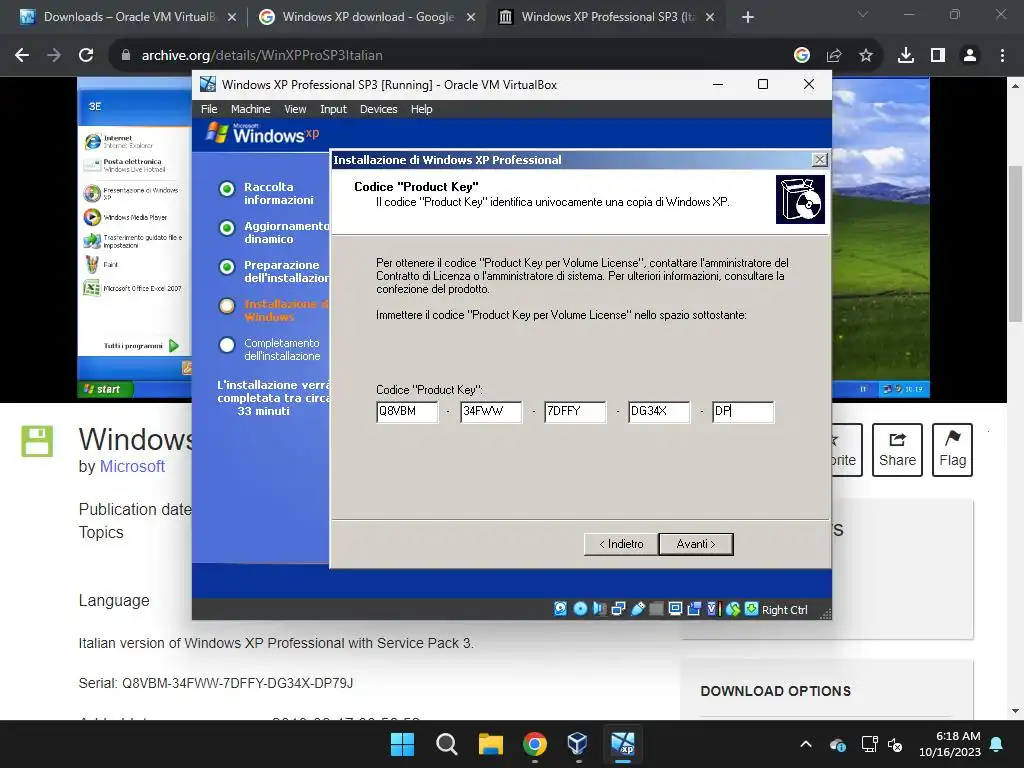
Task: Click the Avanti button in the setup dialog
Action: coord(696,544)
